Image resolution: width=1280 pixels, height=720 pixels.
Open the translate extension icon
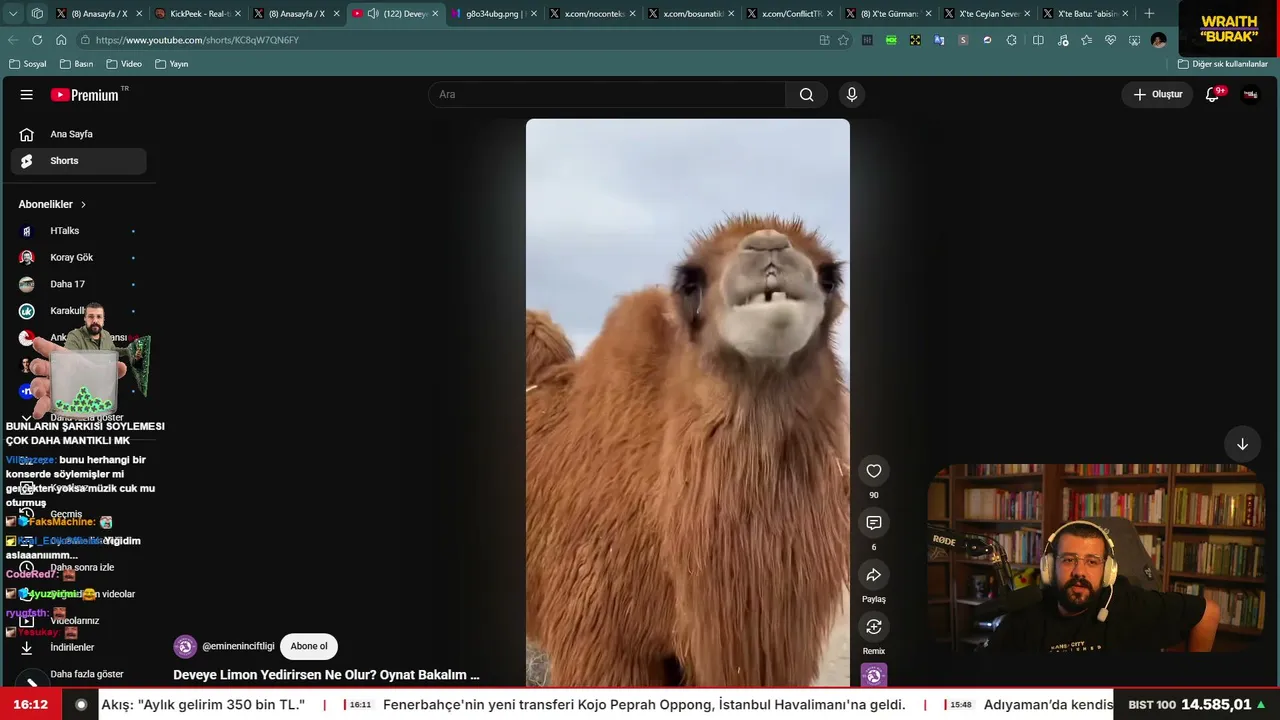click(939, 40)
